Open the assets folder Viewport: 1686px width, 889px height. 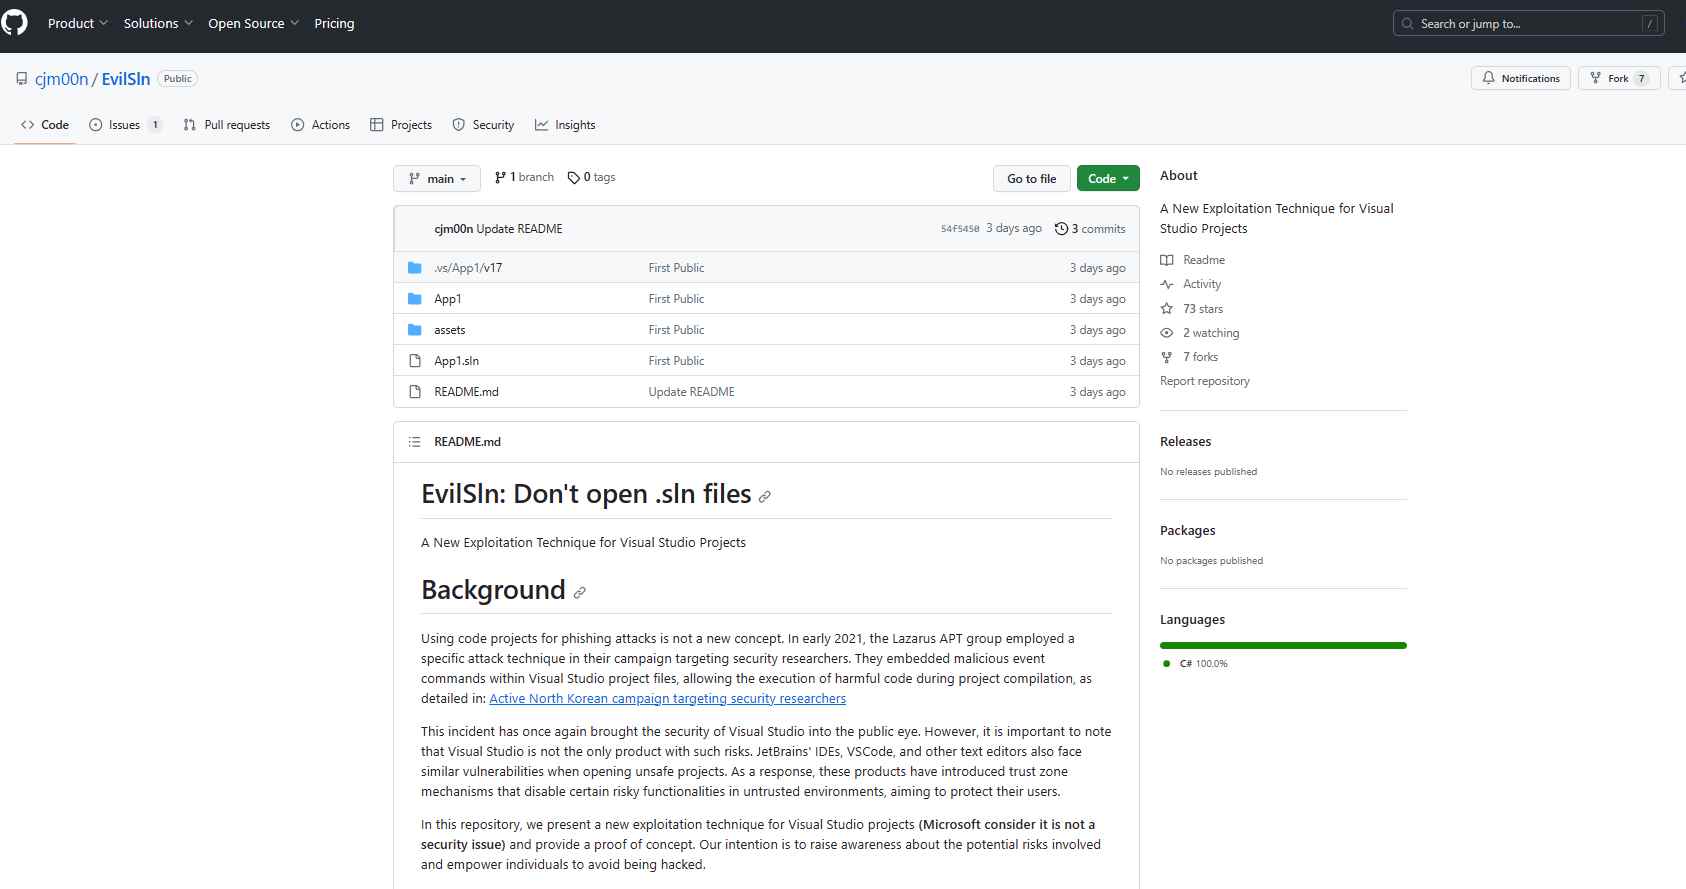450,330
